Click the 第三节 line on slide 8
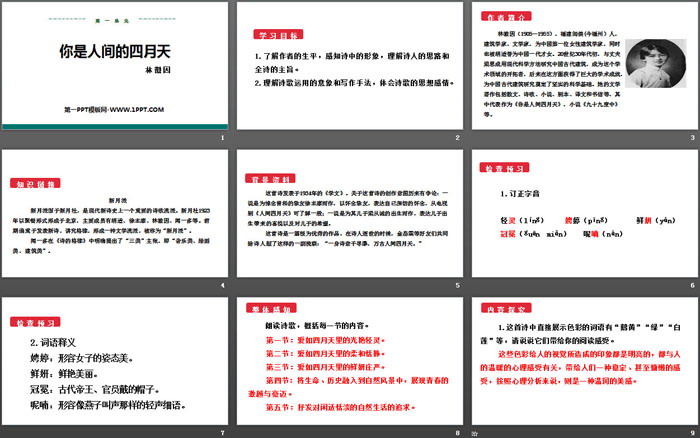This screenshot has width=700, height=438. tap(325, 367)
